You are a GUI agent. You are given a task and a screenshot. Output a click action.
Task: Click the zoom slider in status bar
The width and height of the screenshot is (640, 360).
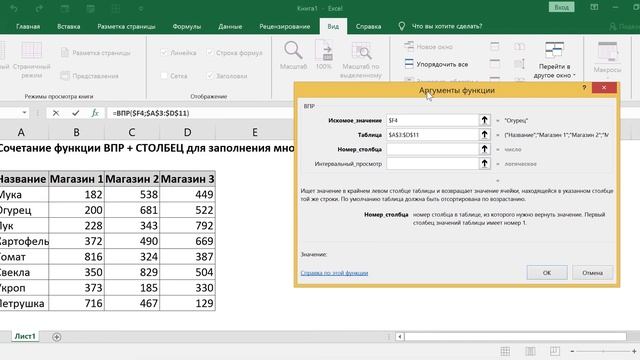tap(603, 351)
